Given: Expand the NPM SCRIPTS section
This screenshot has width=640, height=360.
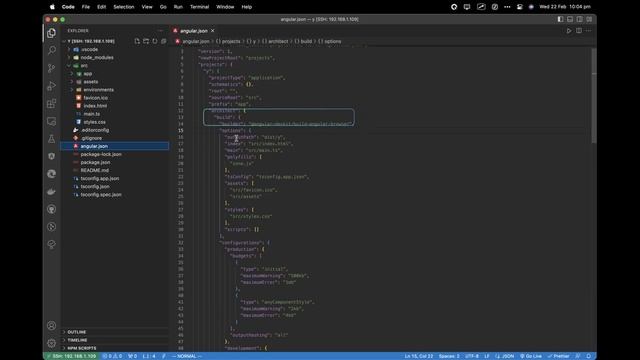Looking at the screenshot, I should 115,348.
